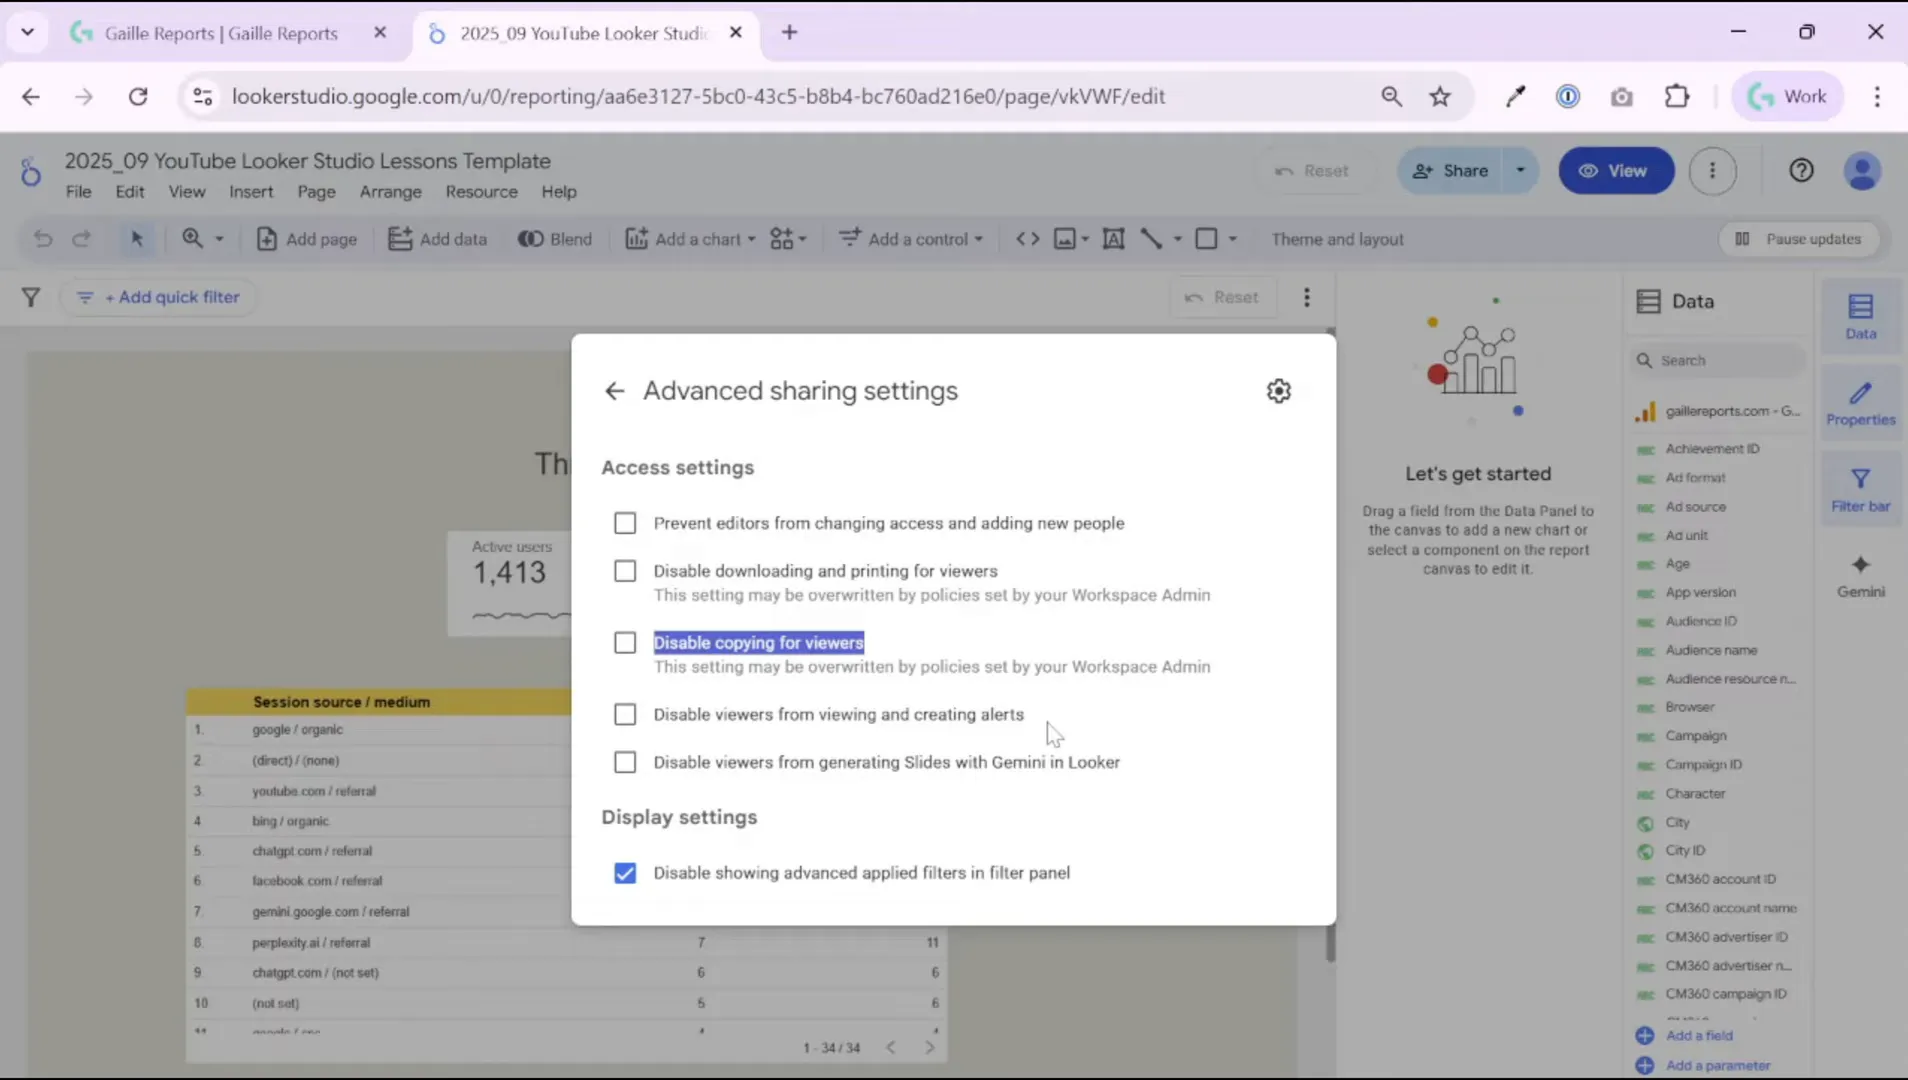
Task: Check Disable copying for viewers
Action: tap(624, 642)
